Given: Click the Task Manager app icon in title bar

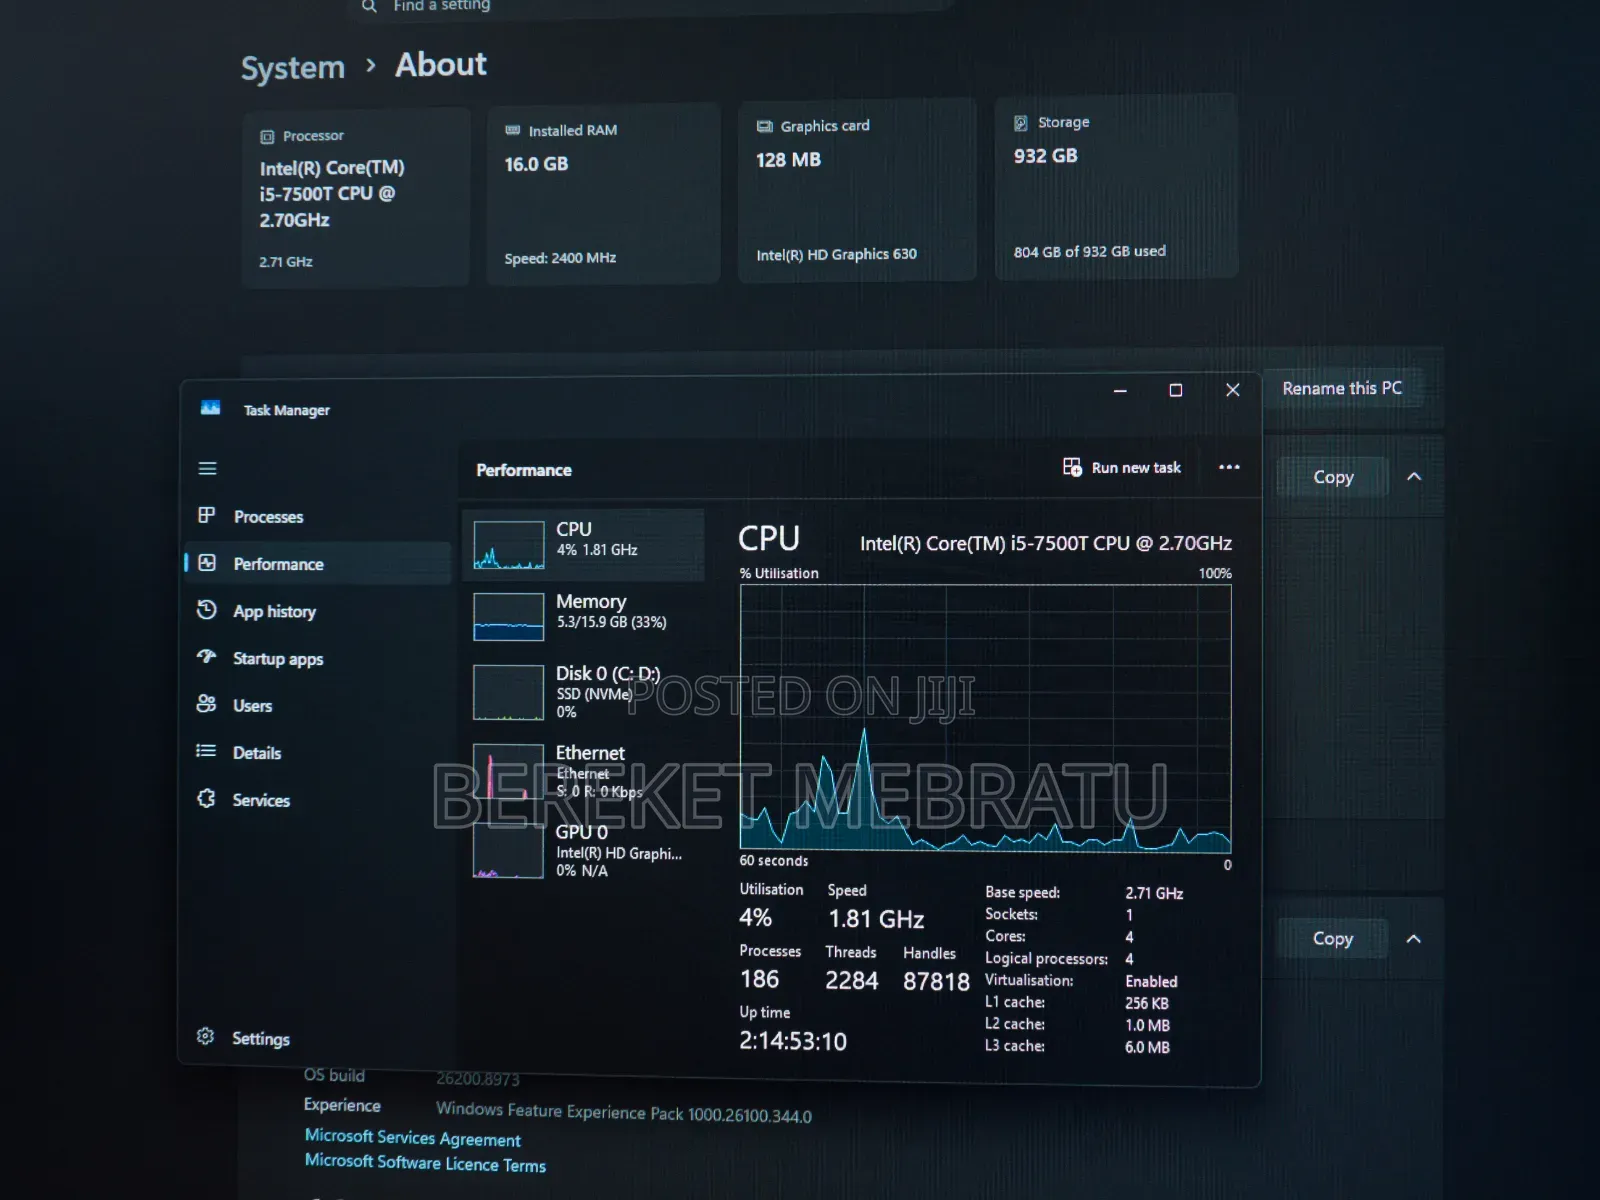Looking at the screenshot, I should [210, 408].
